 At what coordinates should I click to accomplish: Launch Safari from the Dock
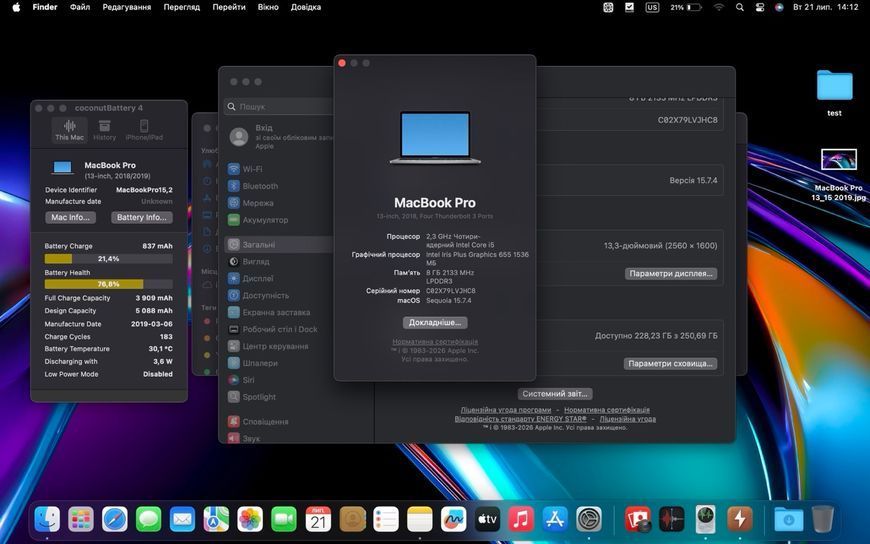pos(115,520)
